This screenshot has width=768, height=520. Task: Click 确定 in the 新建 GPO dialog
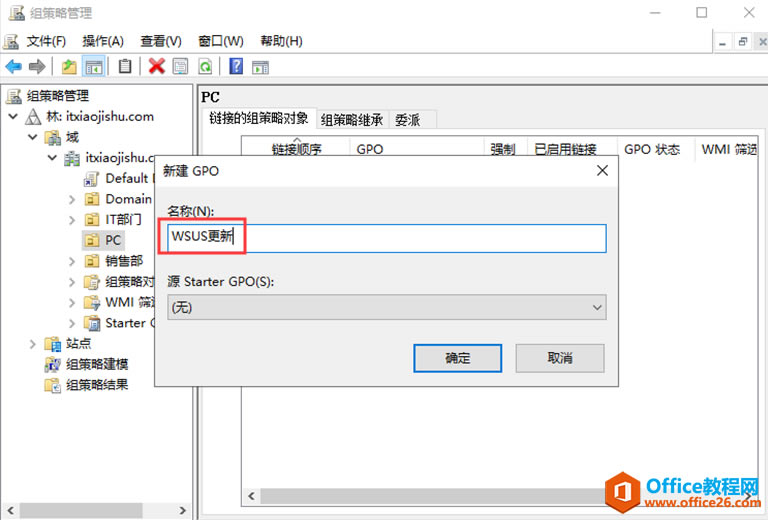point(457,358)
